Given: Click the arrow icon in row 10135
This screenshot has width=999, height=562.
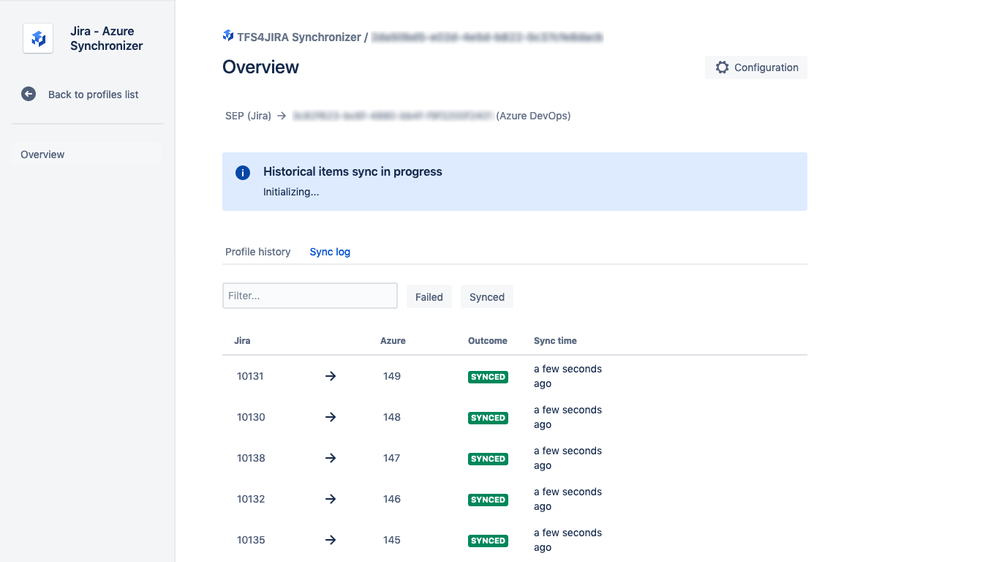Looking at the screenshot, I should [330, 540].
